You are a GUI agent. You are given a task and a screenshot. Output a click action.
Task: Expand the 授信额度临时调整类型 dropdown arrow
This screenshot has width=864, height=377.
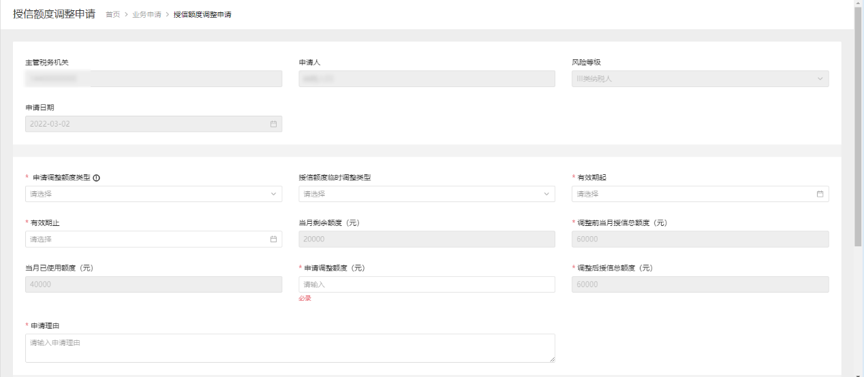point(547,194)
